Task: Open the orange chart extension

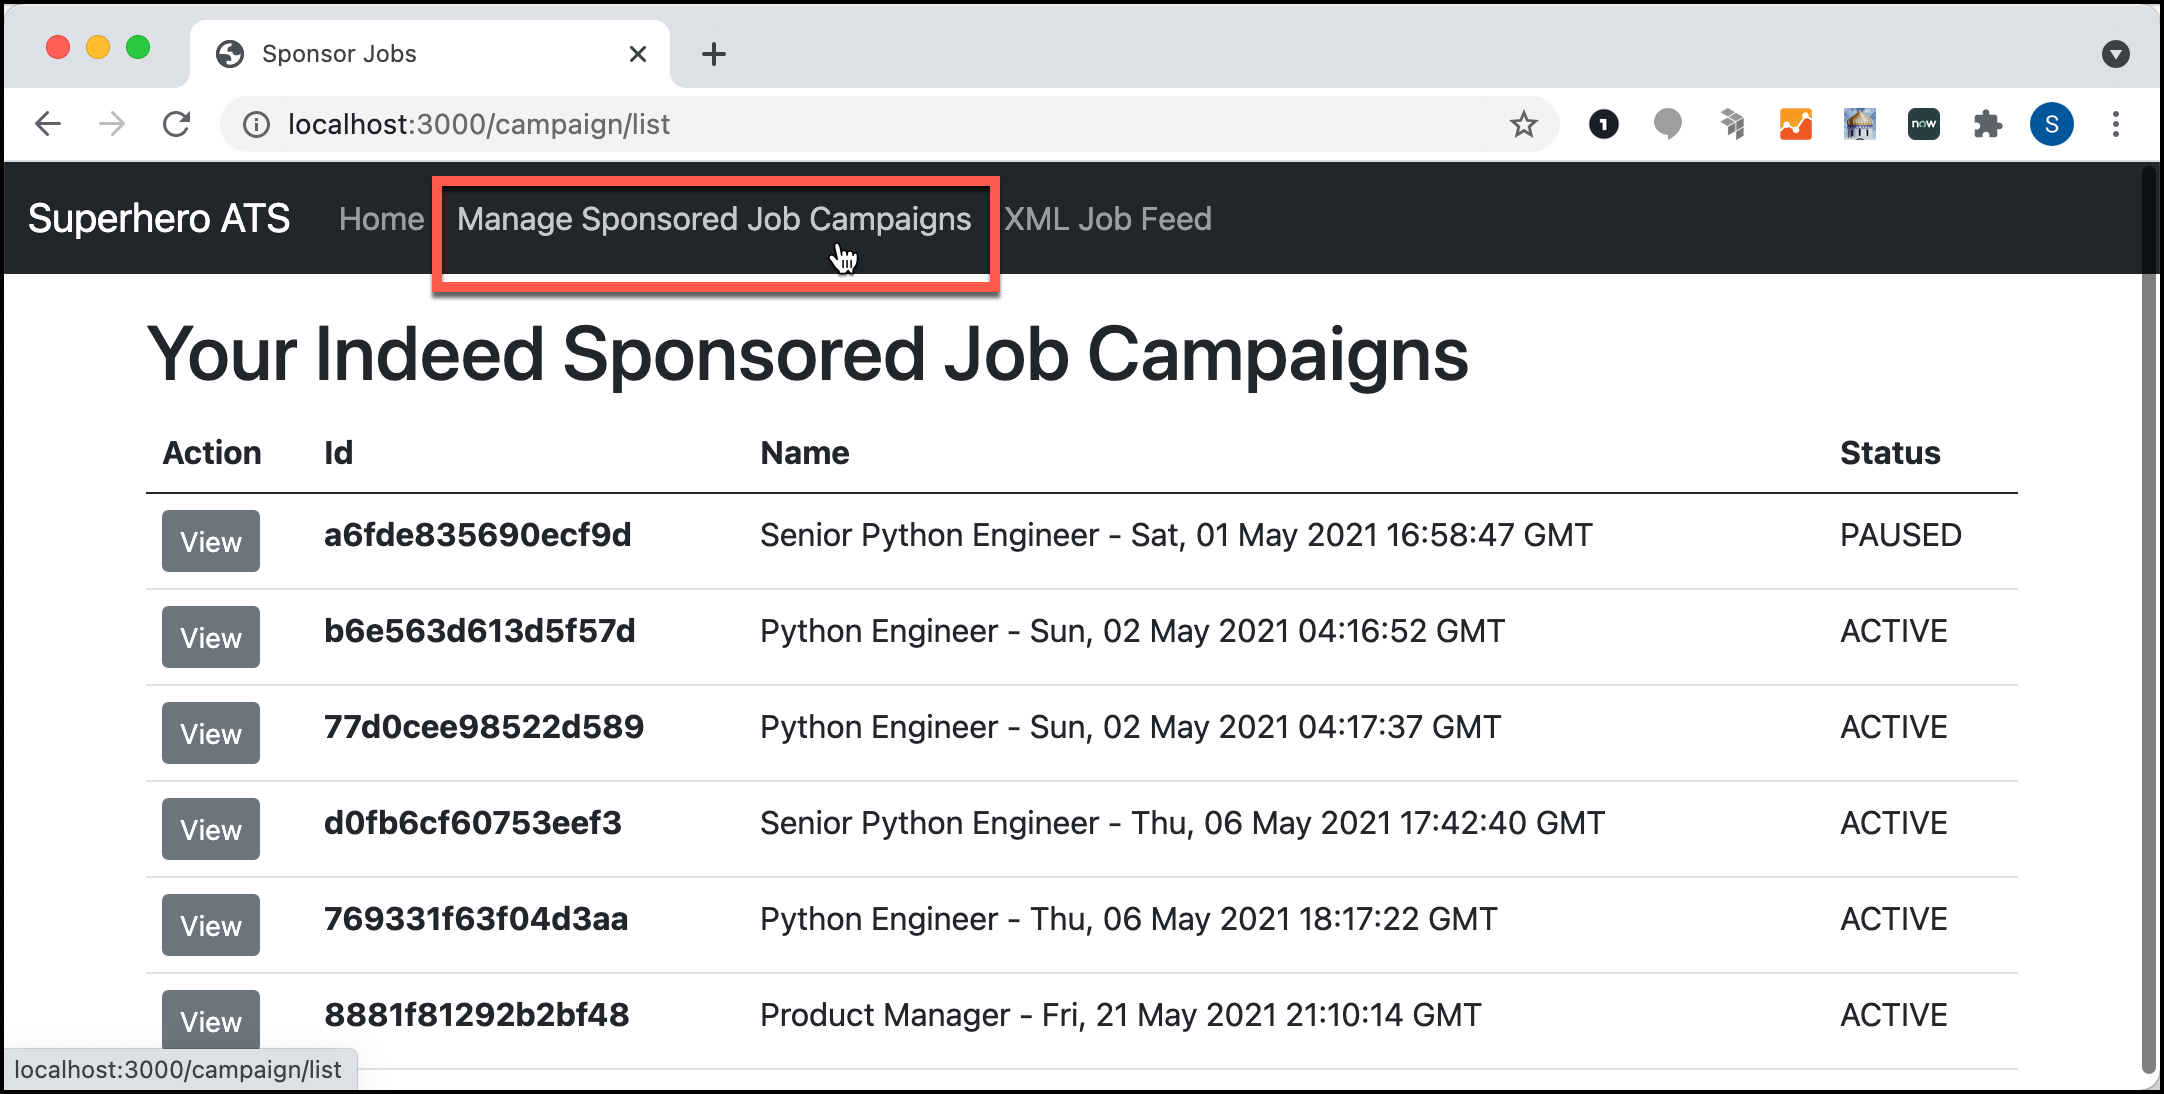Action: click(x=1796, y=124)
